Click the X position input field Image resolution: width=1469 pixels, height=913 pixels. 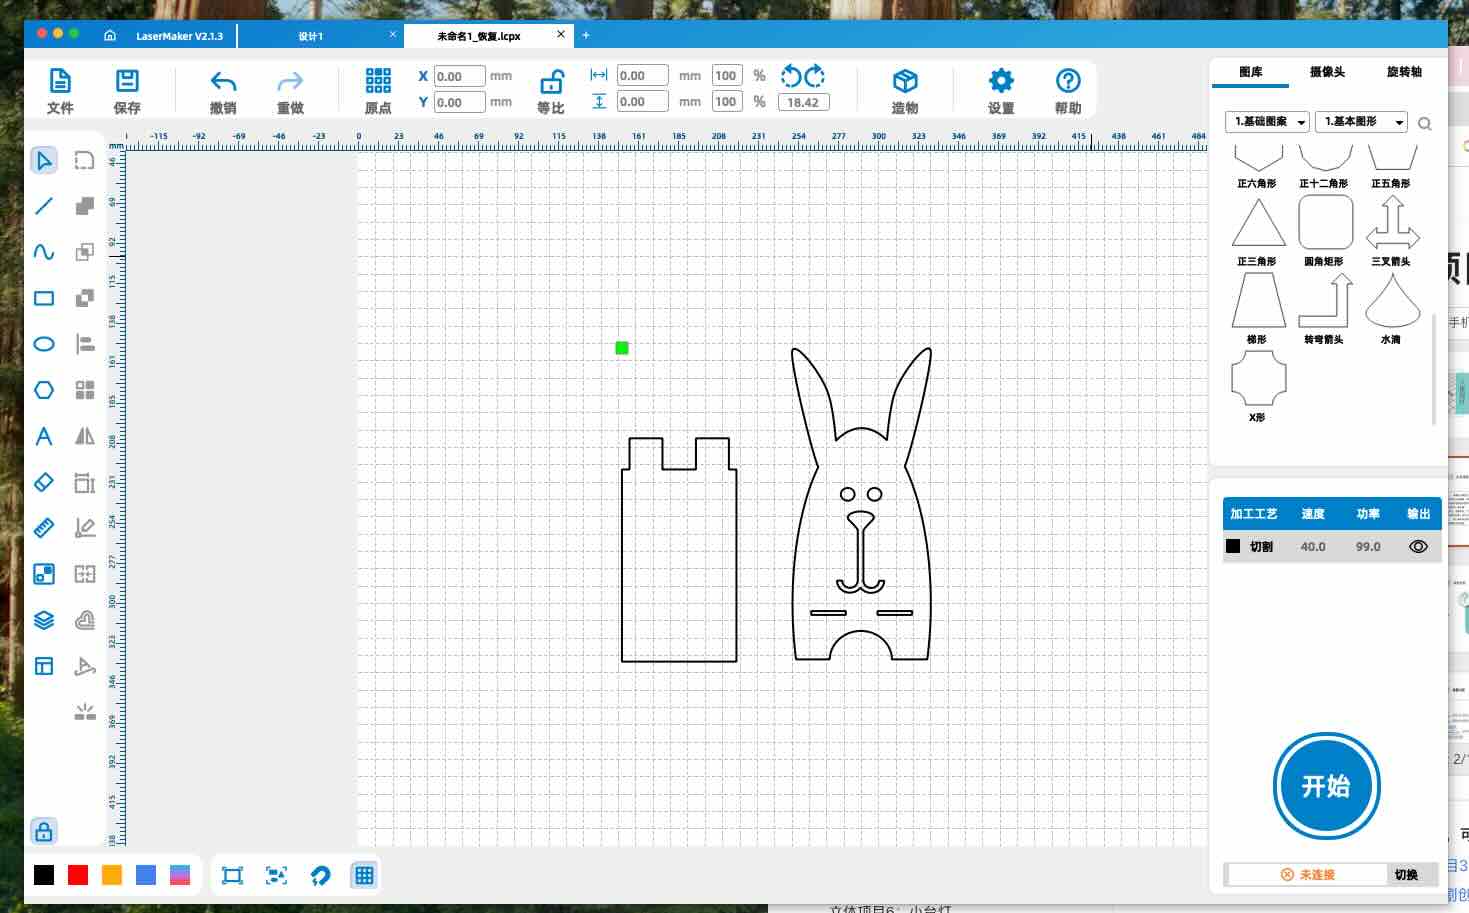[459, 76]
